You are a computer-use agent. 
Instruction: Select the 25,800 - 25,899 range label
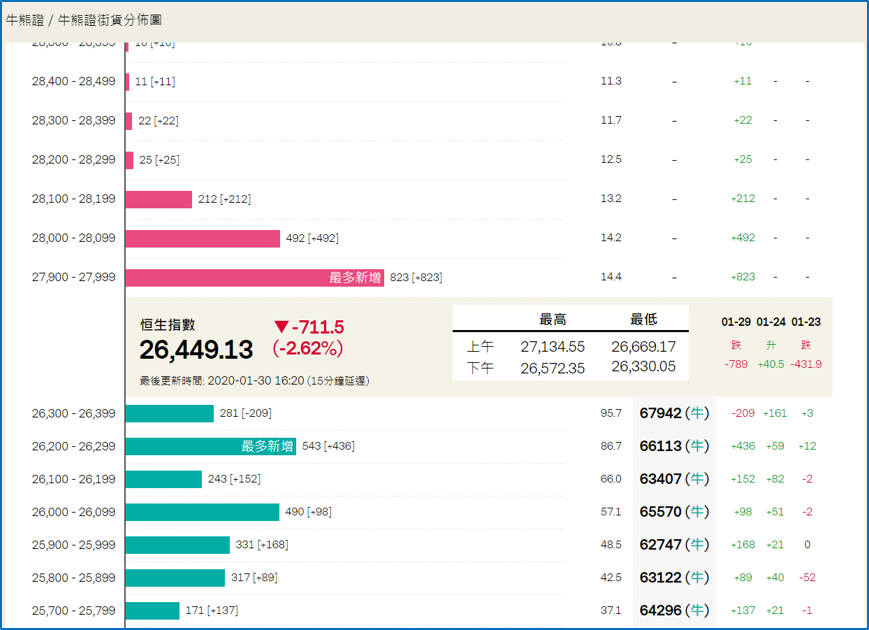click(74, 577)
